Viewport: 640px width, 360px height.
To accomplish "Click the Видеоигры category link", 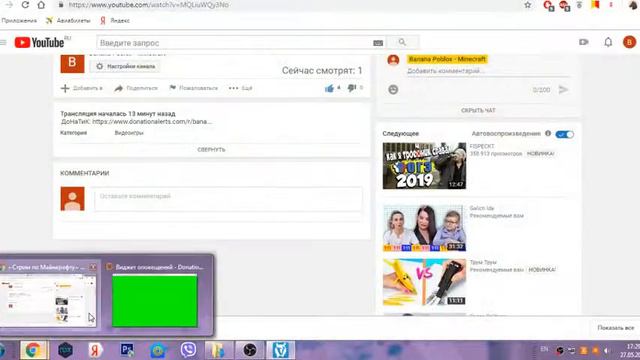I will pyautogui.click(x=129, y=133).
